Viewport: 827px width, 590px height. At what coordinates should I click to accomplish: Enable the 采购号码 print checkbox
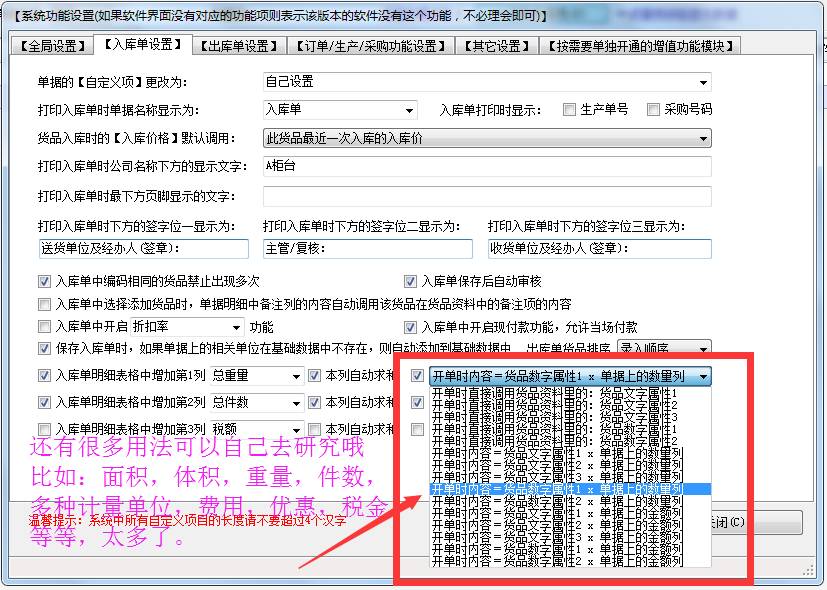tap(653, 110)
